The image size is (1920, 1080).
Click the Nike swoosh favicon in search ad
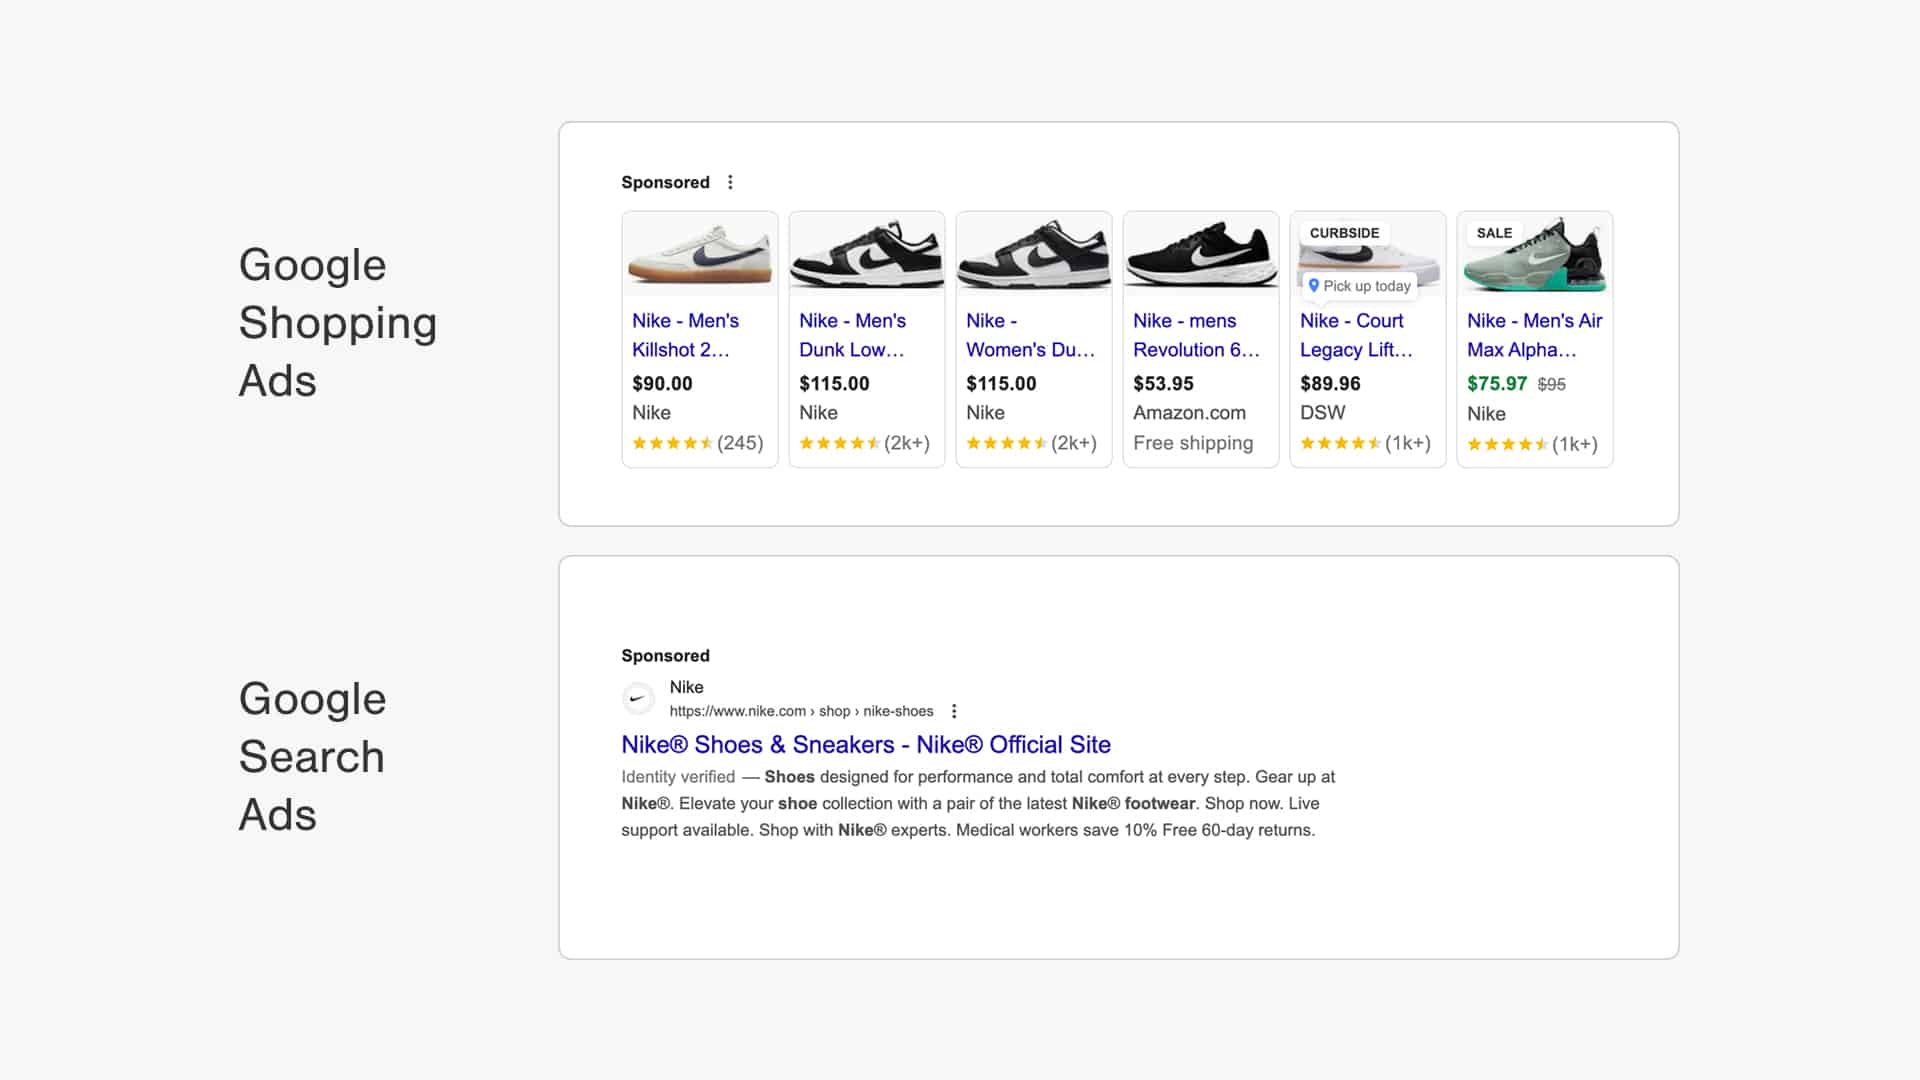(638, 698)
